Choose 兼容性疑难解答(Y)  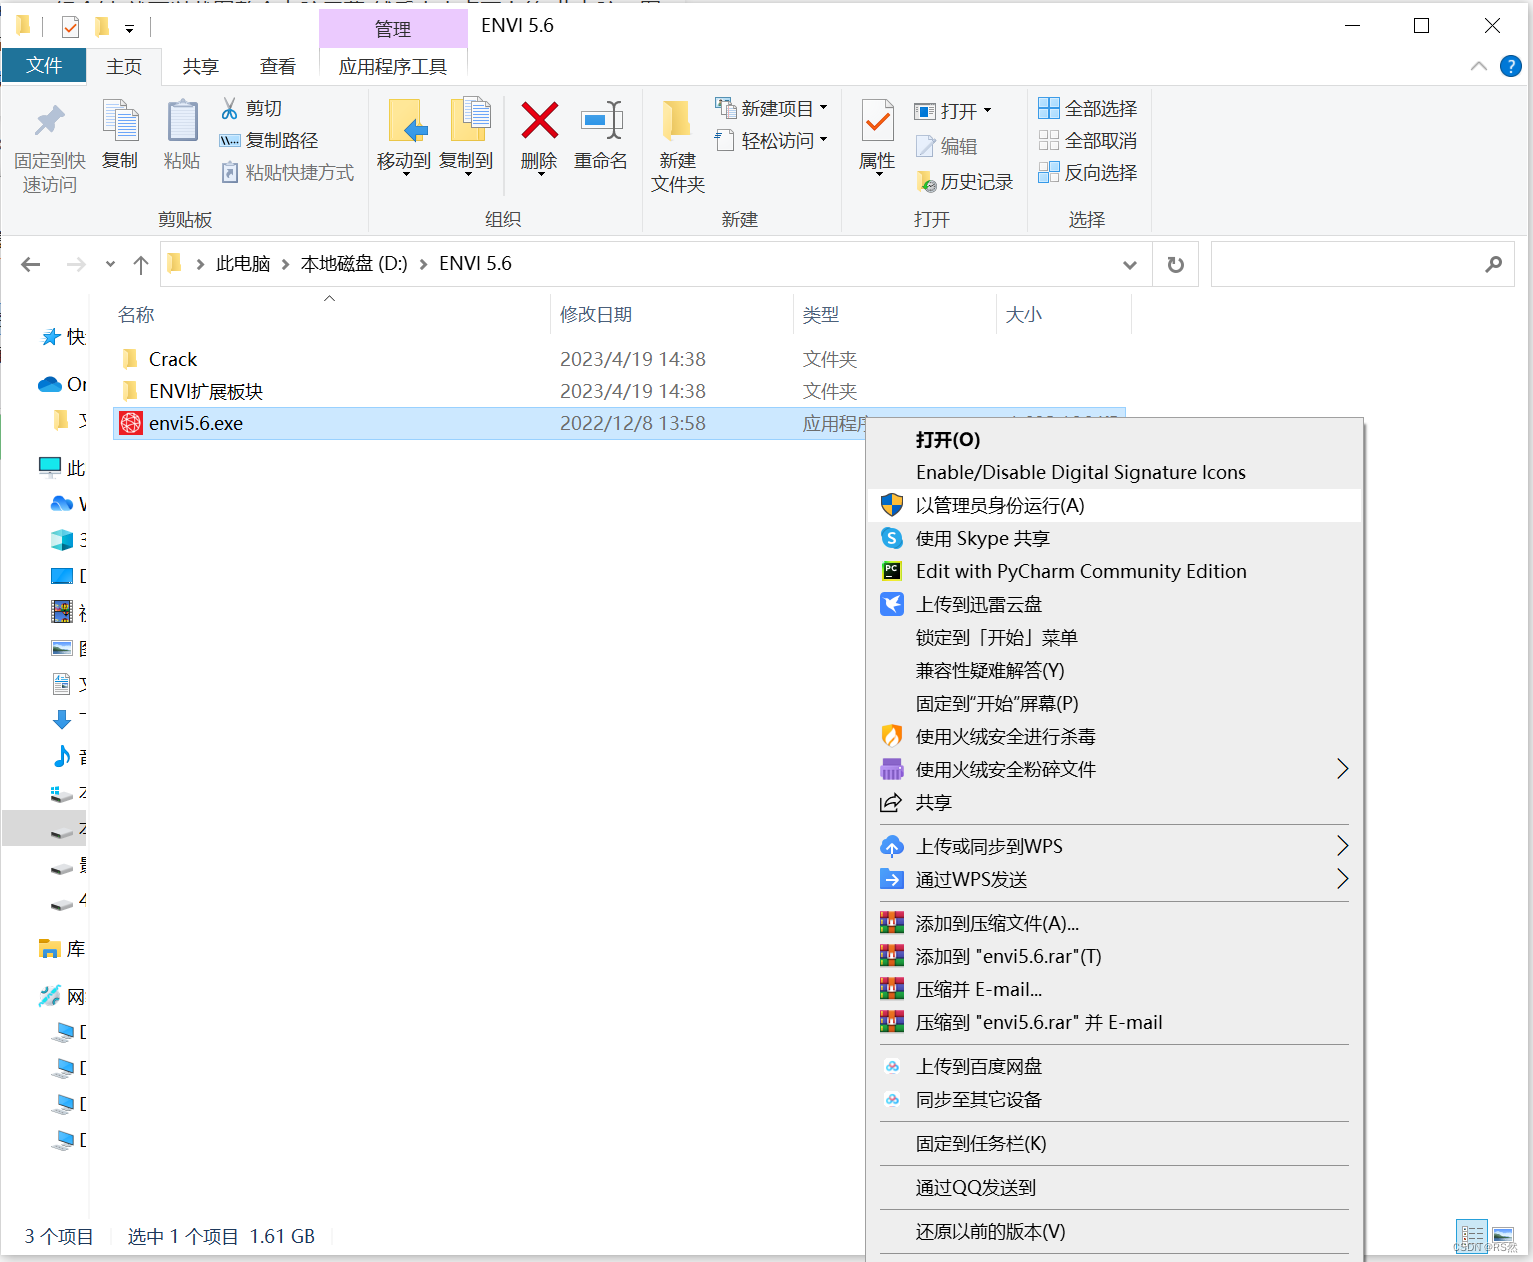click(x=1115, y=670)
